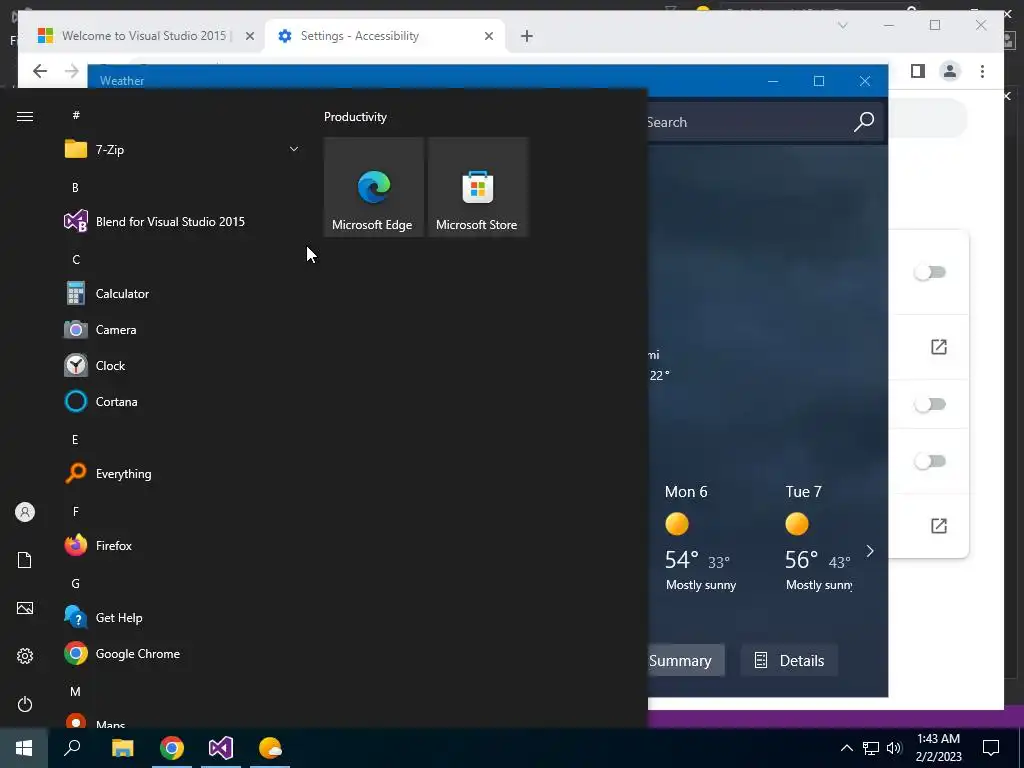Toggle the second accessibility switch

point(931,404)
